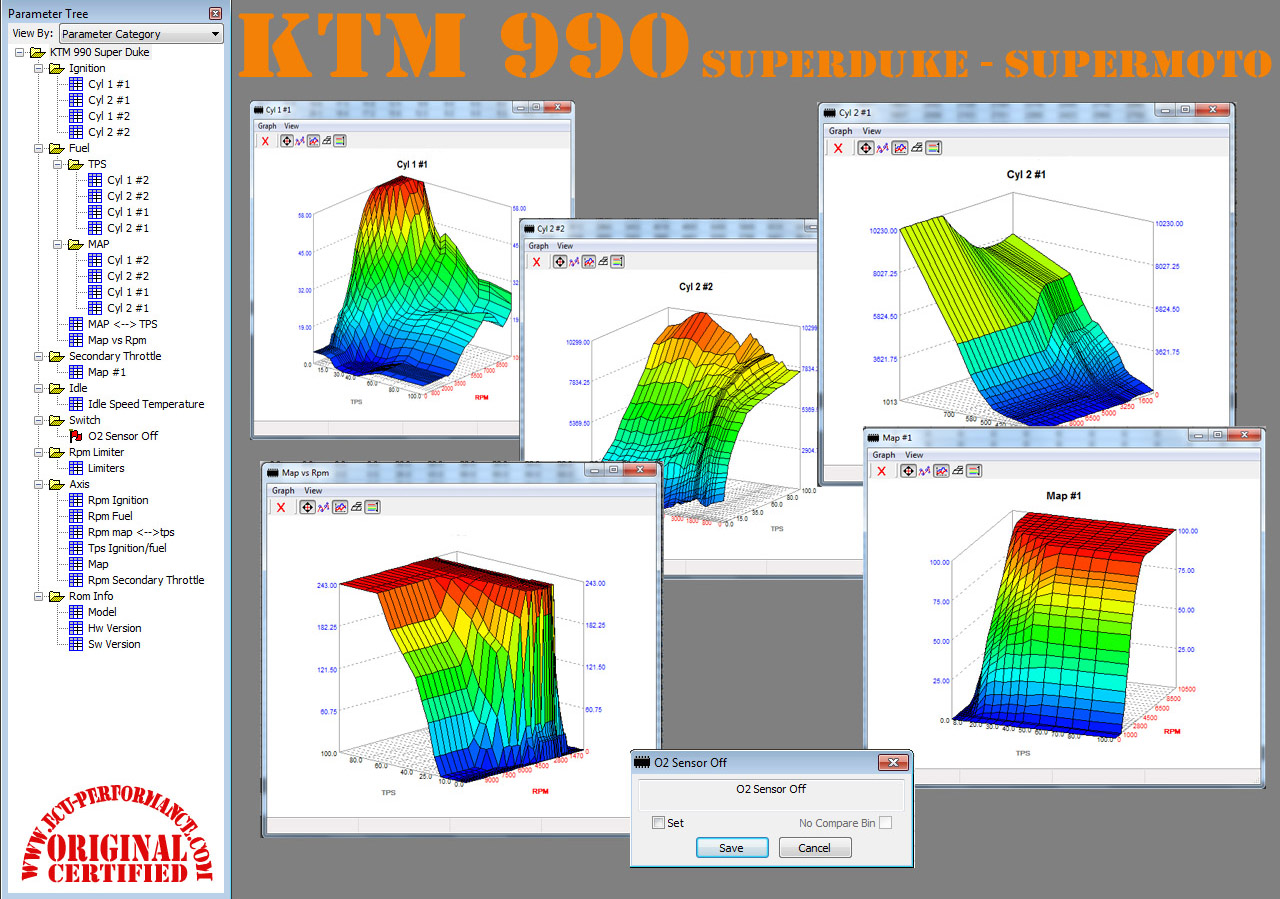Toggle color legend icon in Map #1 toolbar
This screenshot has width=1280, height=899.
click(974, 471)
